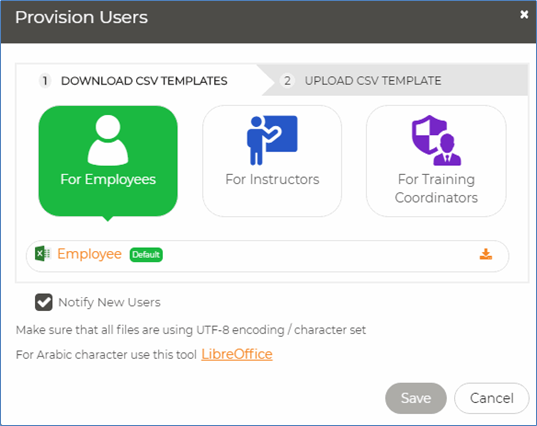Pick the For Training Coordinators card
Image resolution: width=537 pixels, height=426 pixels.
[x=436, y=161]
